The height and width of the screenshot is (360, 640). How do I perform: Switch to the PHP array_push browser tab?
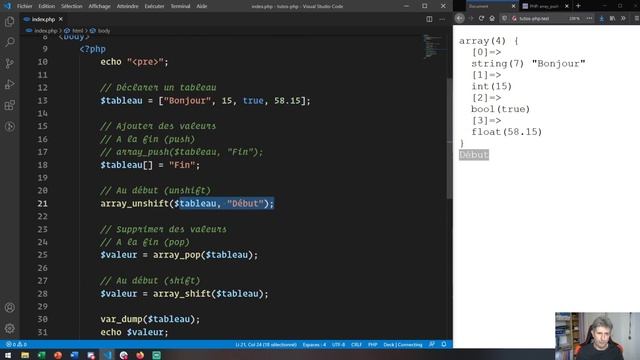point(545,6)
